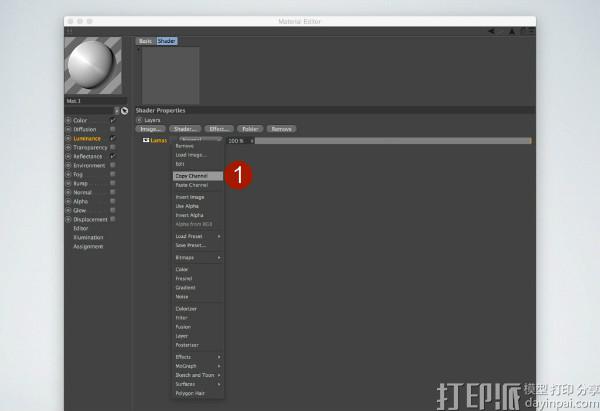Toggle the Reflectance channel checkbox

pos(113,156)
